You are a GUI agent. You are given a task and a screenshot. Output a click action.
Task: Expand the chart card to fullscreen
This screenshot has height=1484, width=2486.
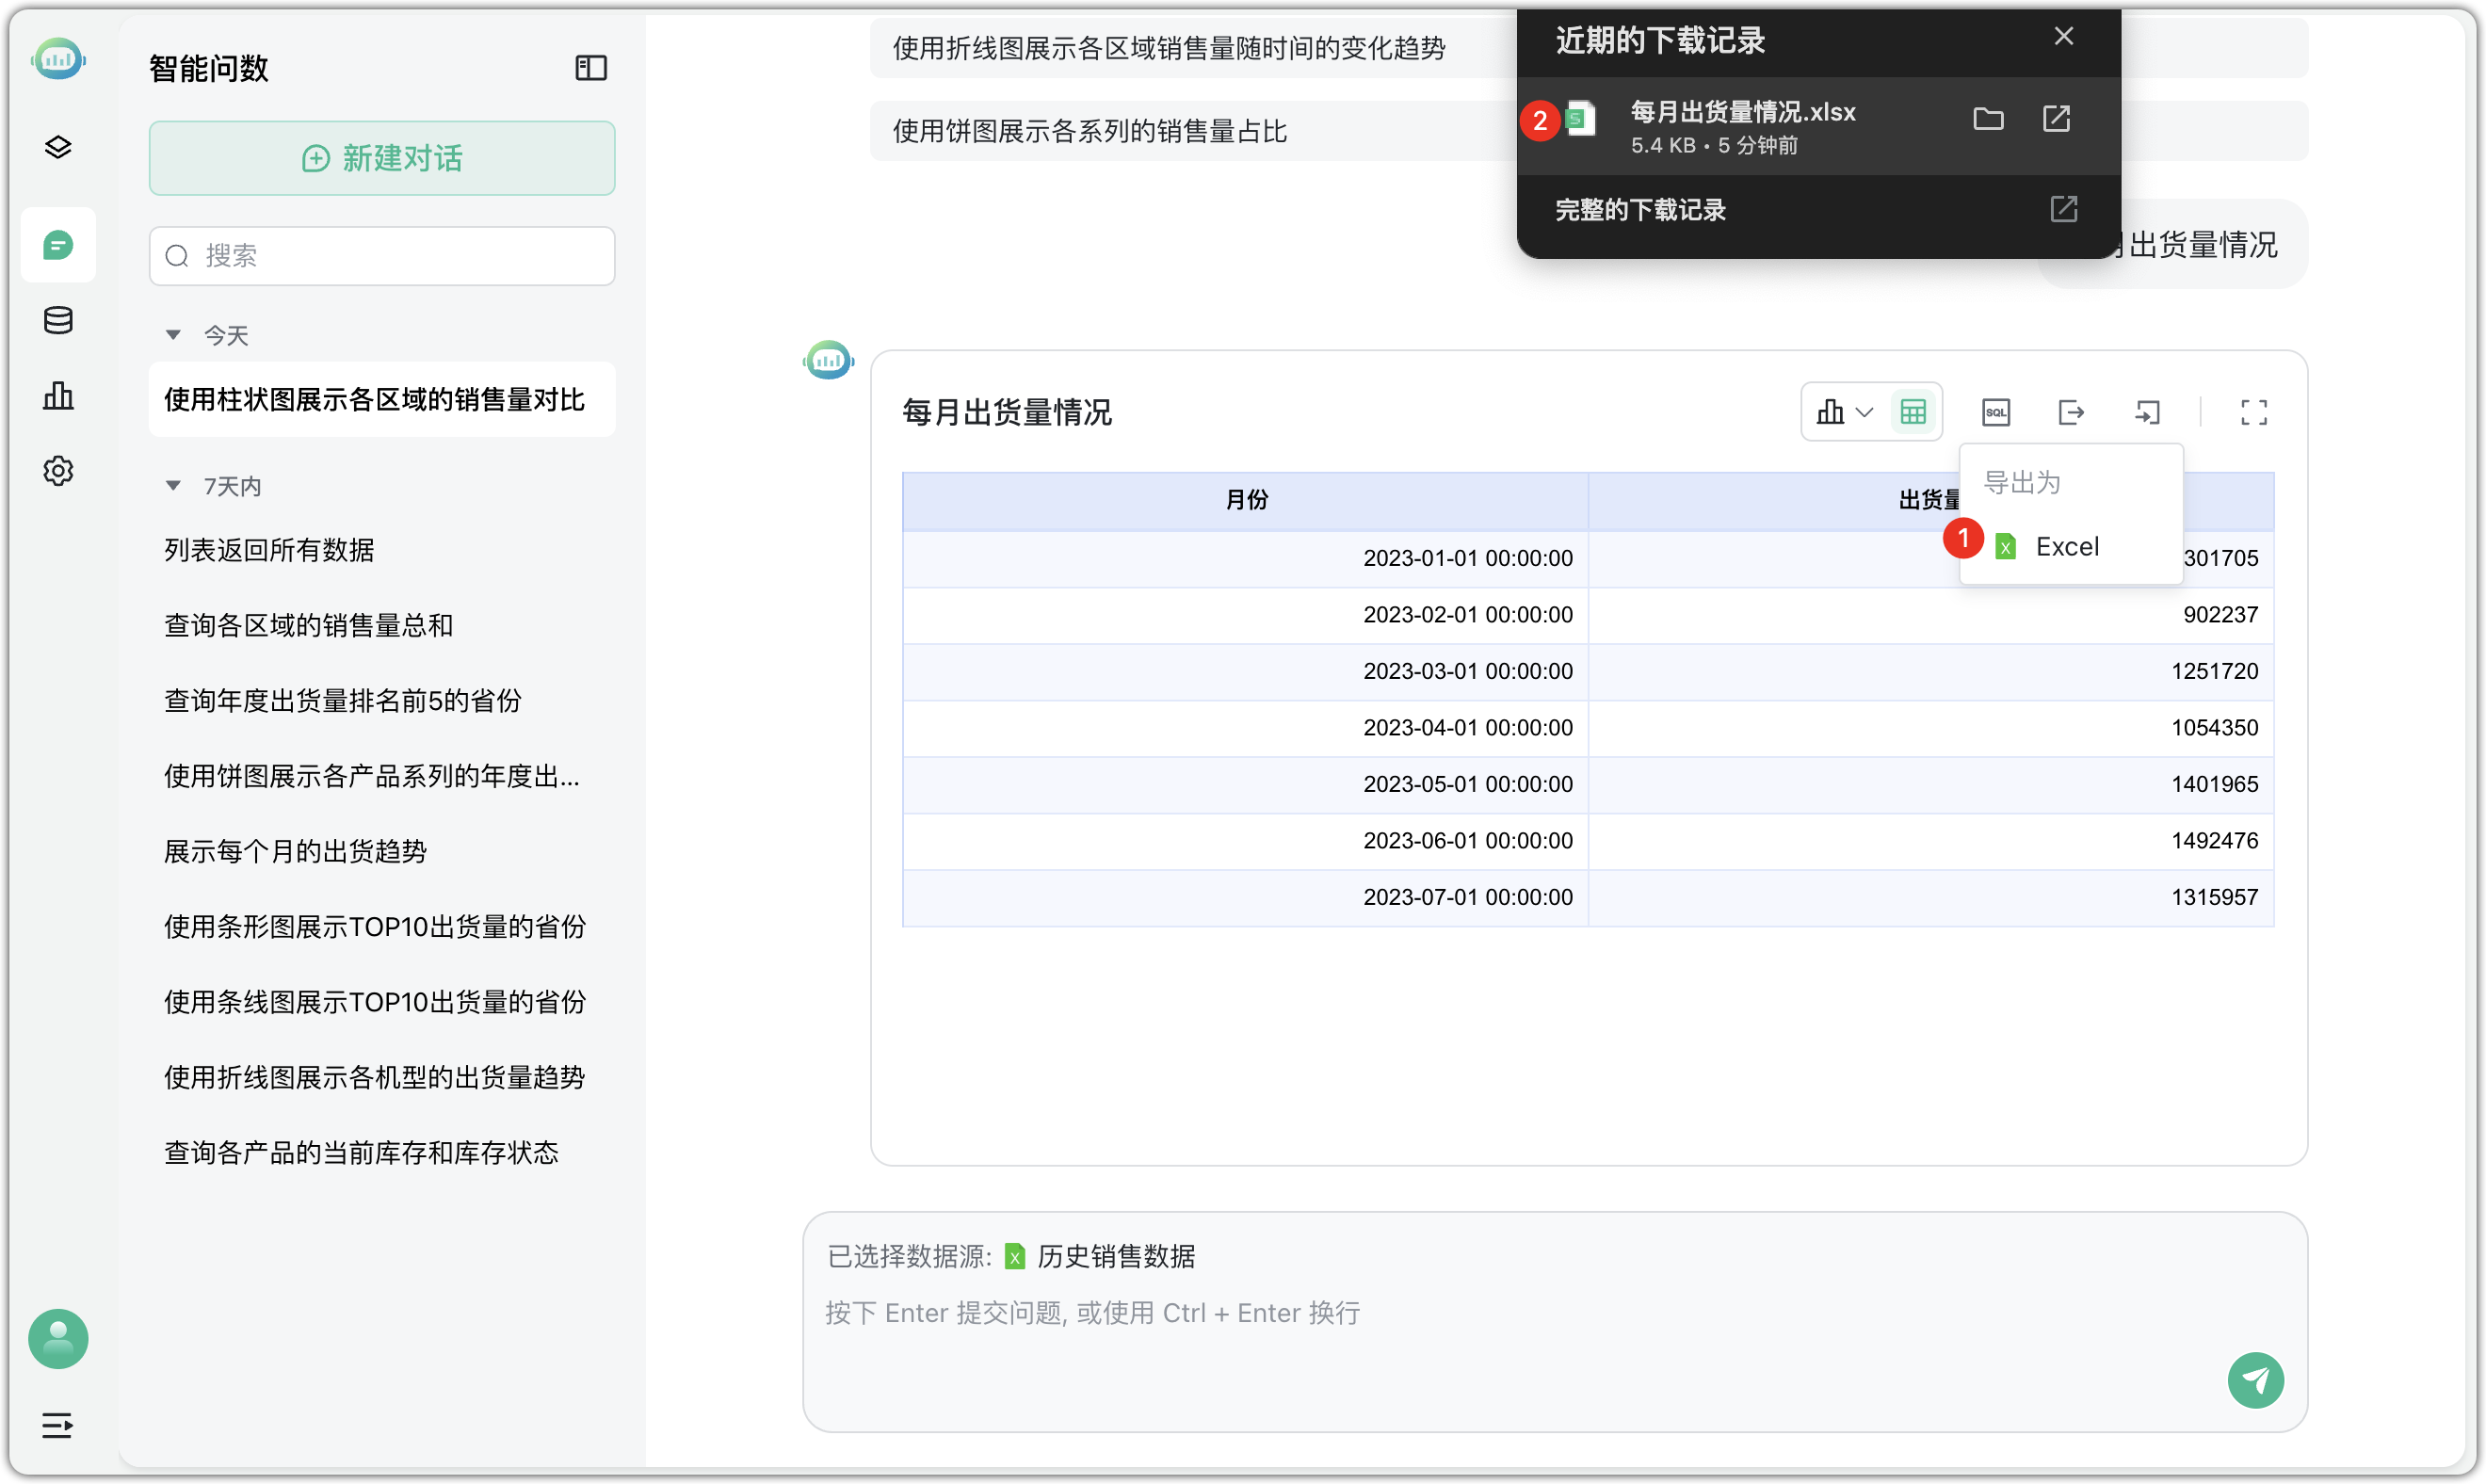click(2253, 412)
